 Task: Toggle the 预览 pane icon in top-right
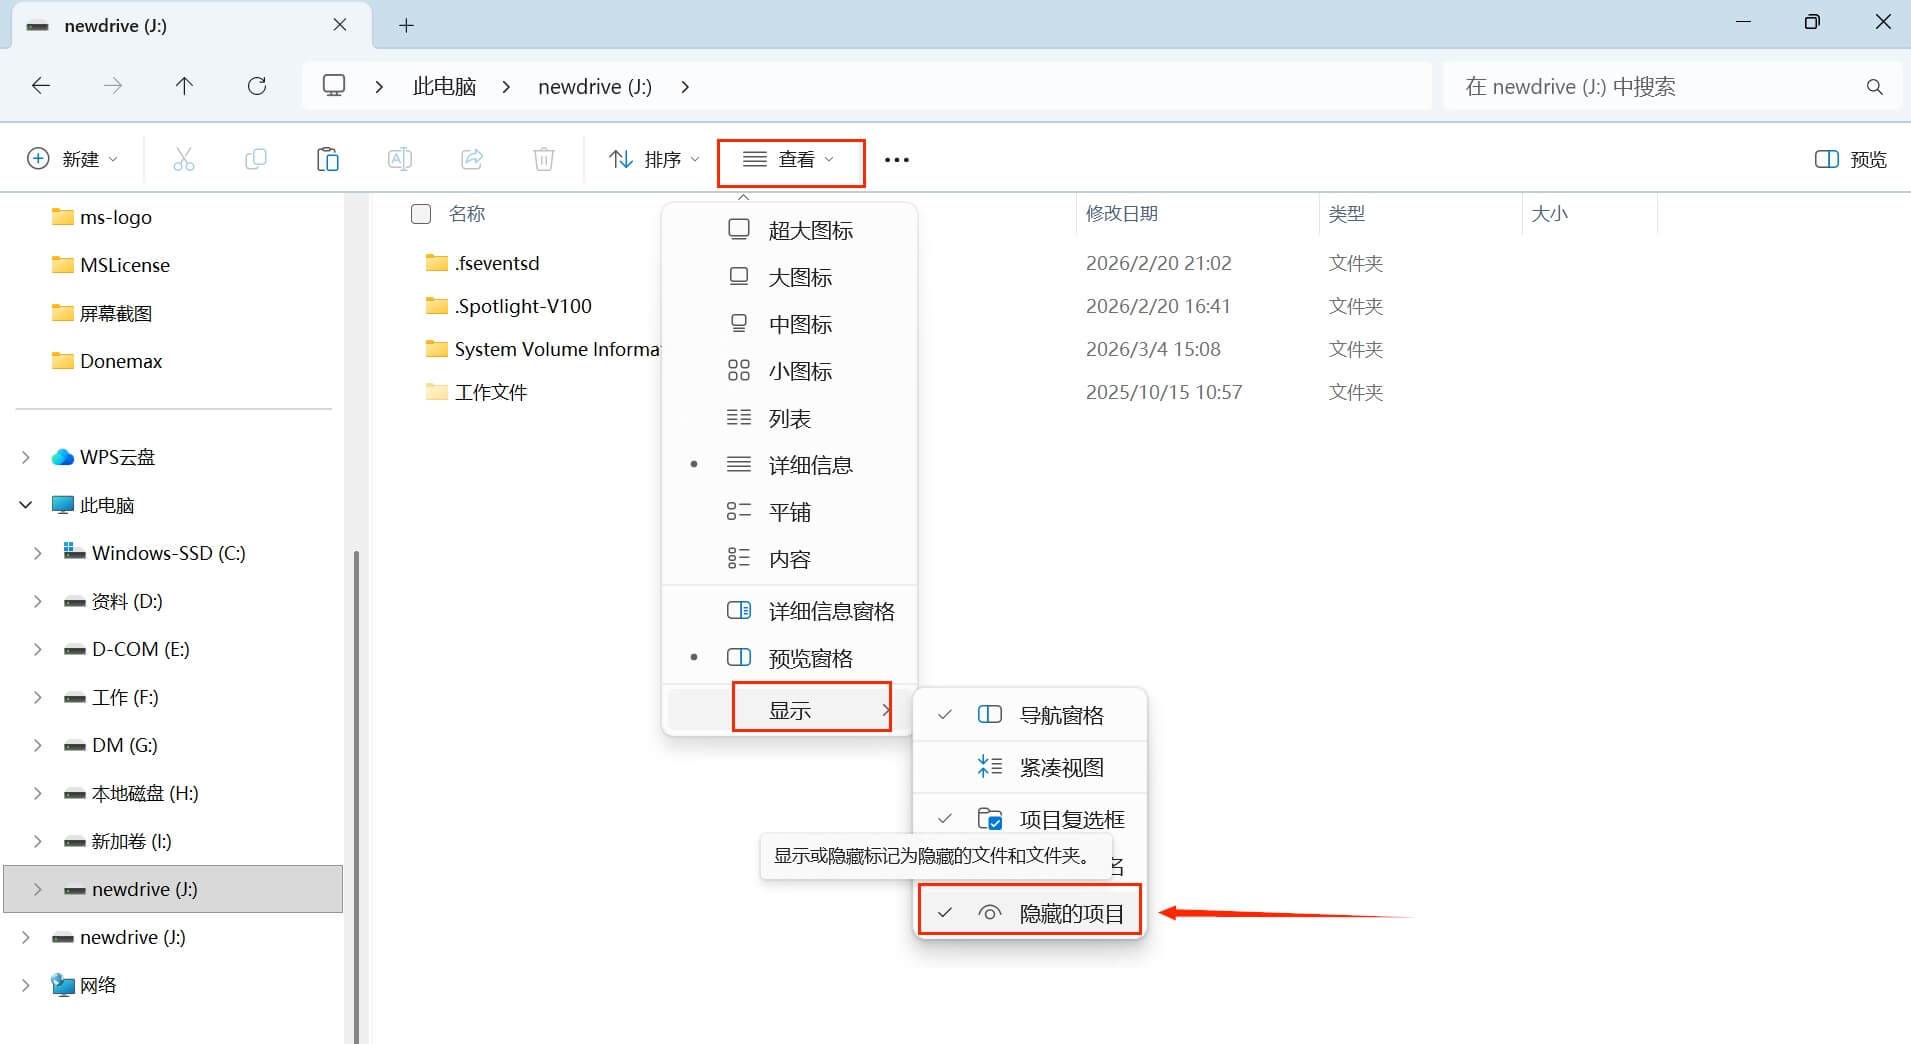click(x=1849, y=158)
